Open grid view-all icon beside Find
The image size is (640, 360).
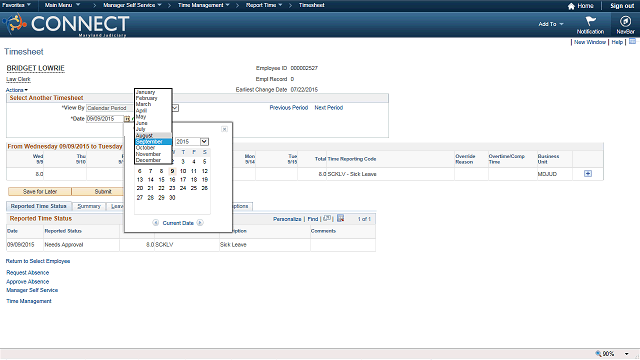point(327,218)
